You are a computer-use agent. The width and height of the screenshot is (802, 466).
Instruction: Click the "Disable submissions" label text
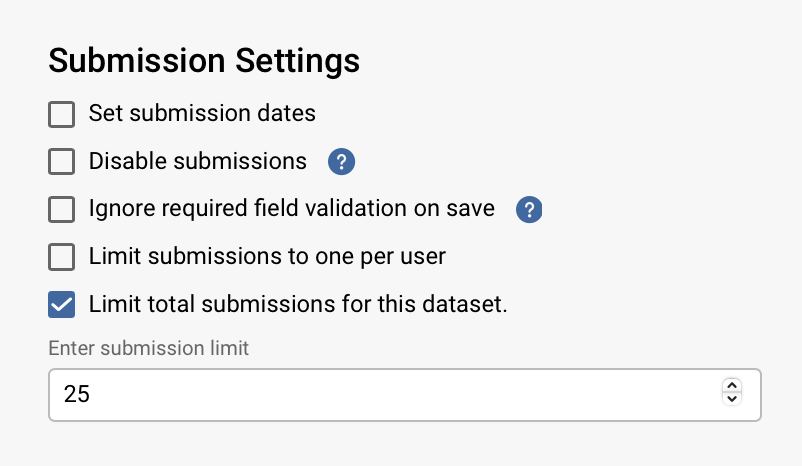197,161
